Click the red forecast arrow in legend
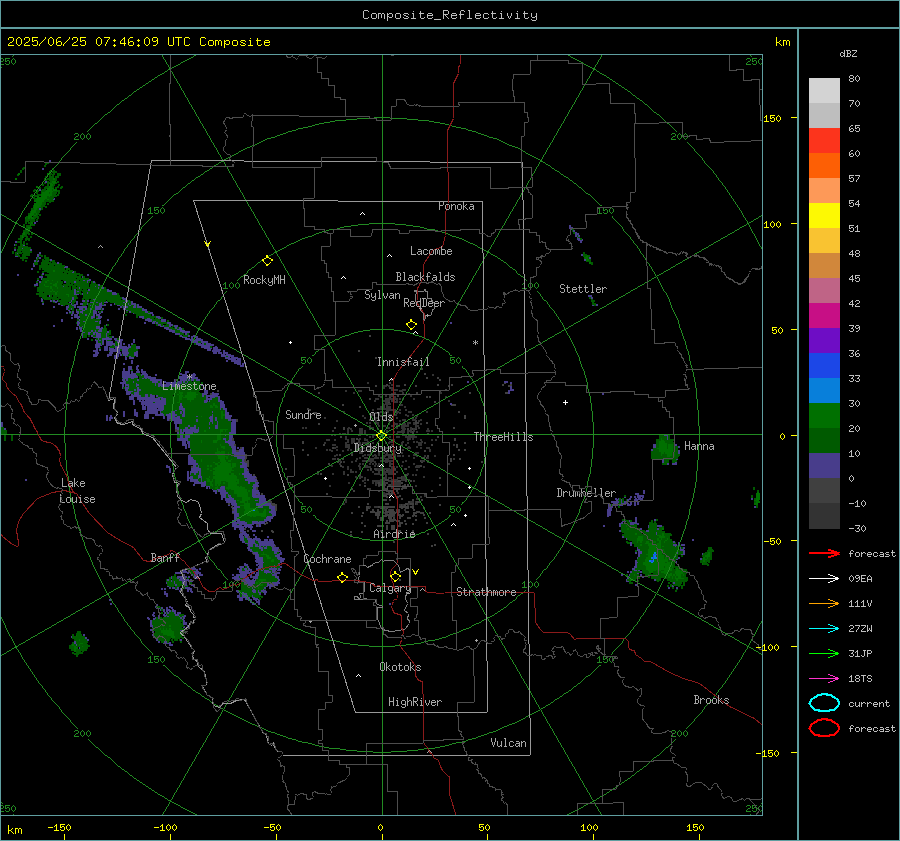900x841 pixels. coord(824,553)
